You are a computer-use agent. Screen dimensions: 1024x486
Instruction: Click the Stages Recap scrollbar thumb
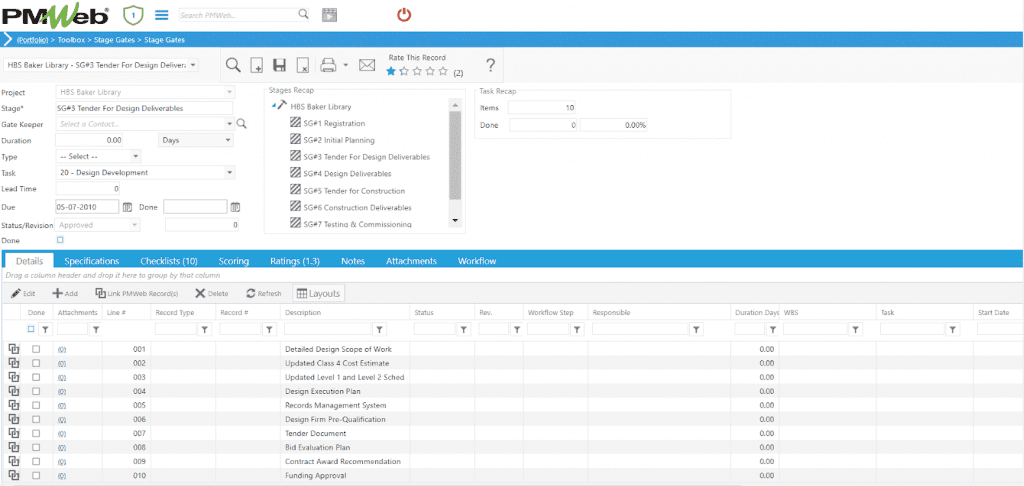point(455,154)
